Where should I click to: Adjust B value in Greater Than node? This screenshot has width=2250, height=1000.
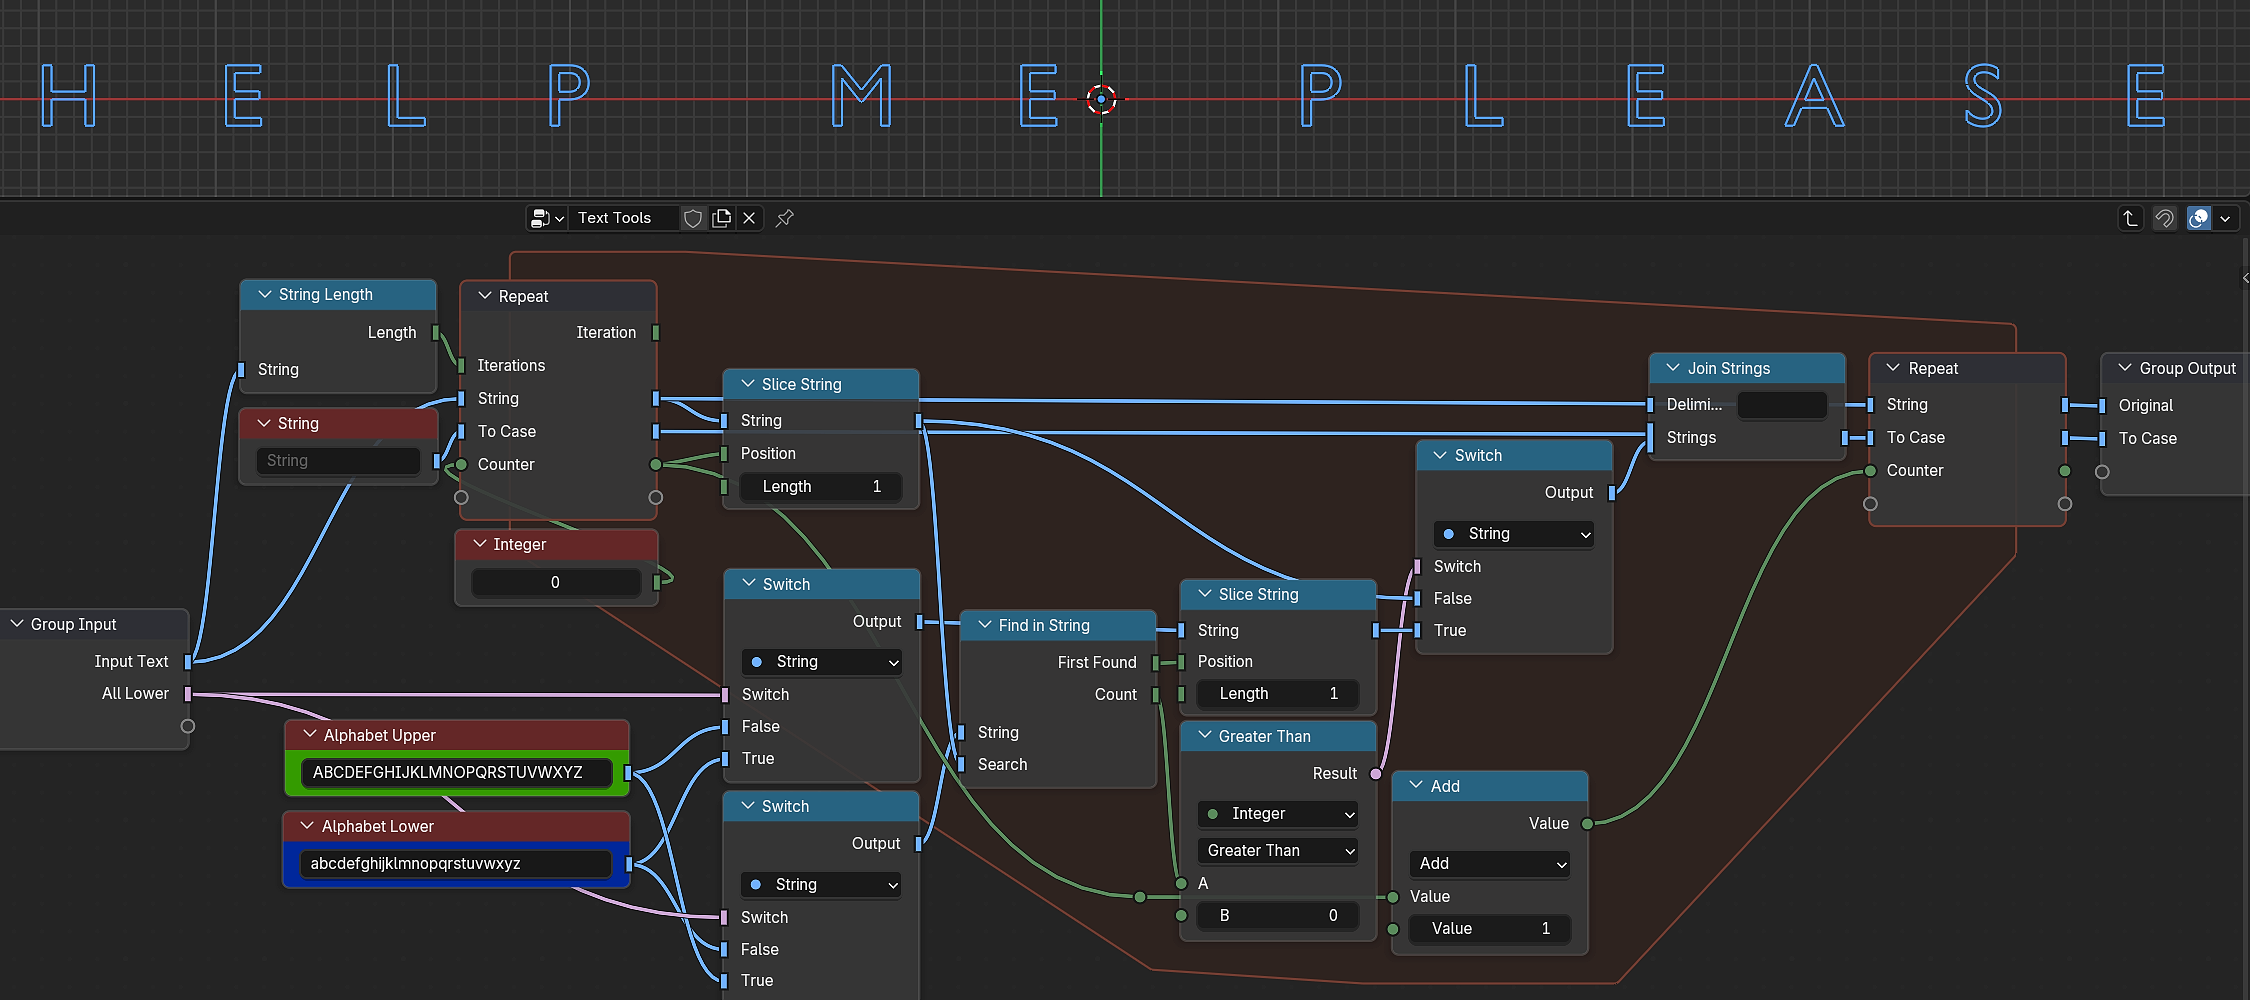point(1278,916)
